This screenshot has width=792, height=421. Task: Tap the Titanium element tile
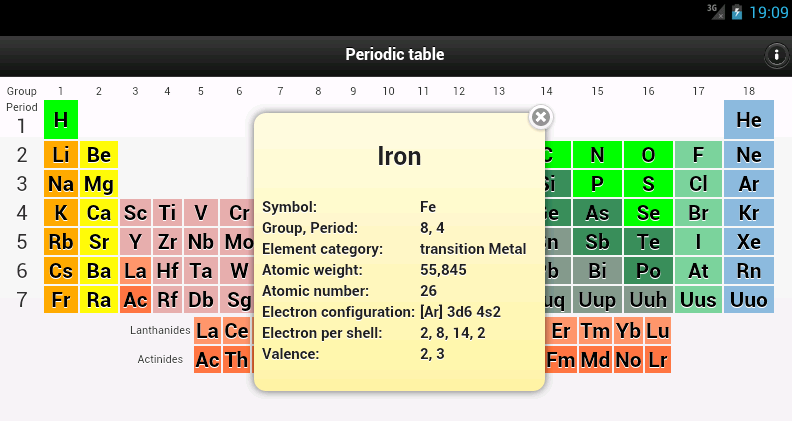[167, 213]
